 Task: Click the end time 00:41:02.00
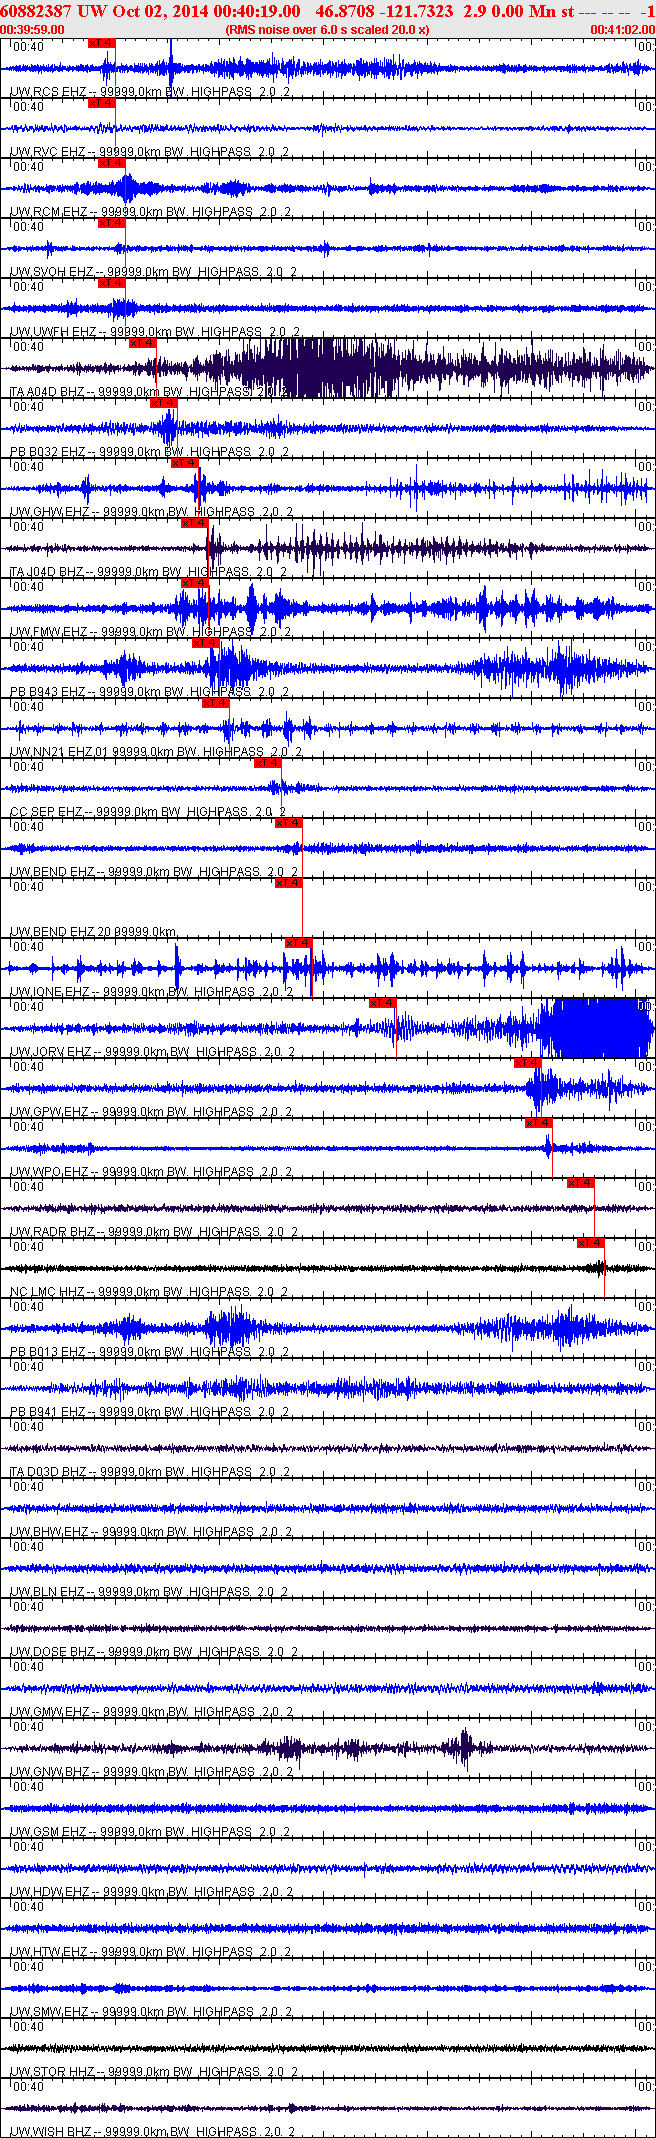pos(623,29)
